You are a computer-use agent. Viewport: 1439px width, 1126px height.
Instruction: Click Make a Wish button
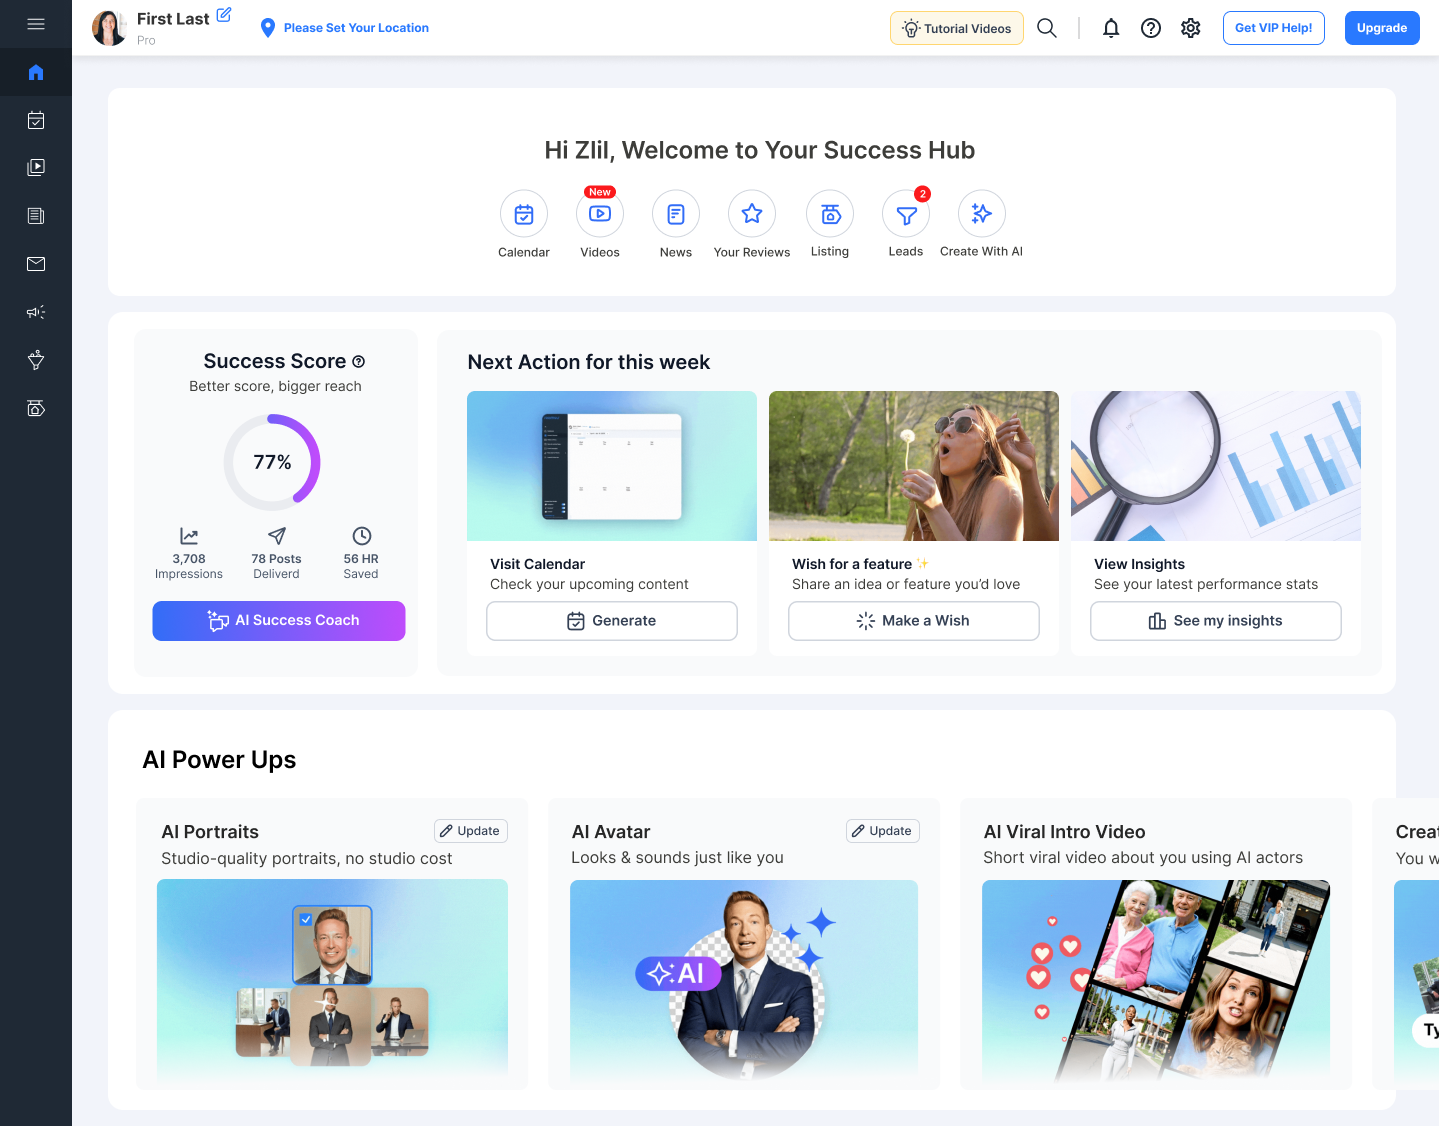coord(914,621)
